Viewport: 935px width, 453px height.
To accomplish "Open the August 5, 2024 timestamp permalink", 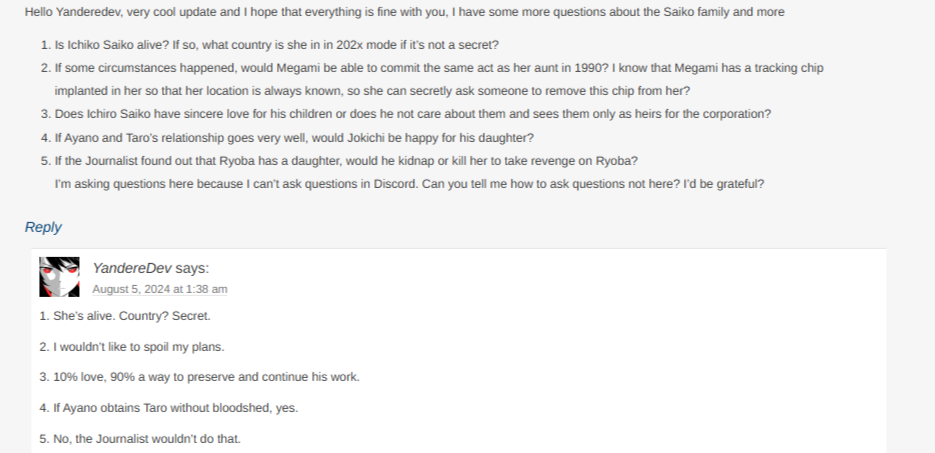I will tap(160, 289).
